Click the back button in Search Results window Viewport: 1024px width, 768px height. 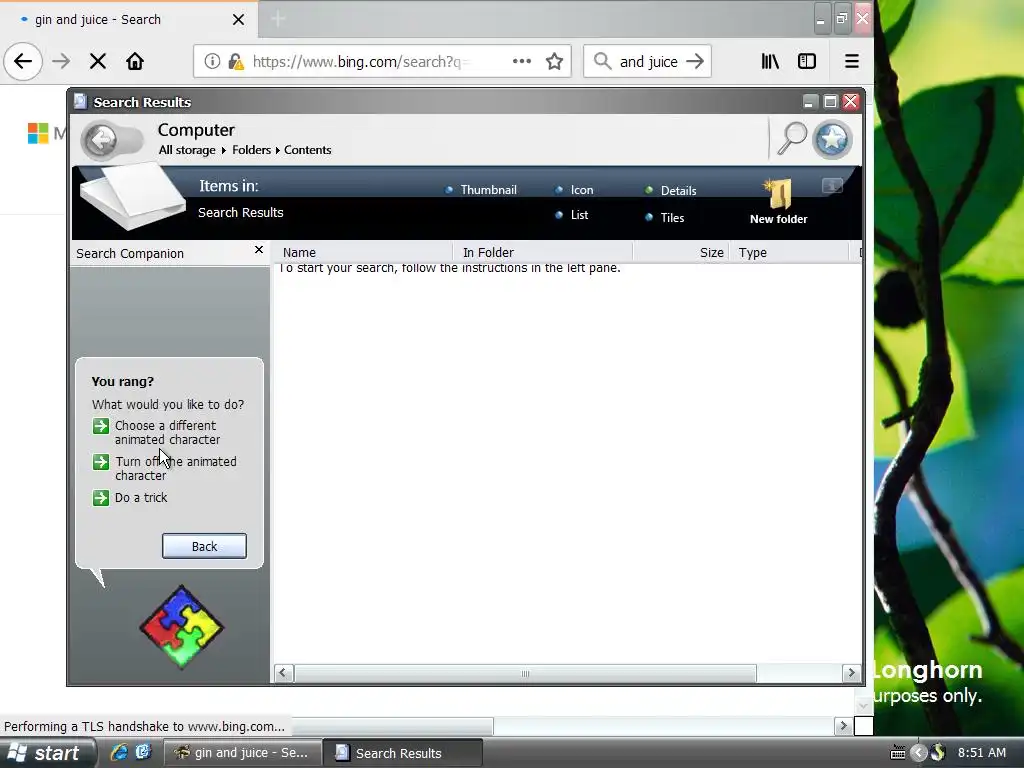tap(101, 139)
